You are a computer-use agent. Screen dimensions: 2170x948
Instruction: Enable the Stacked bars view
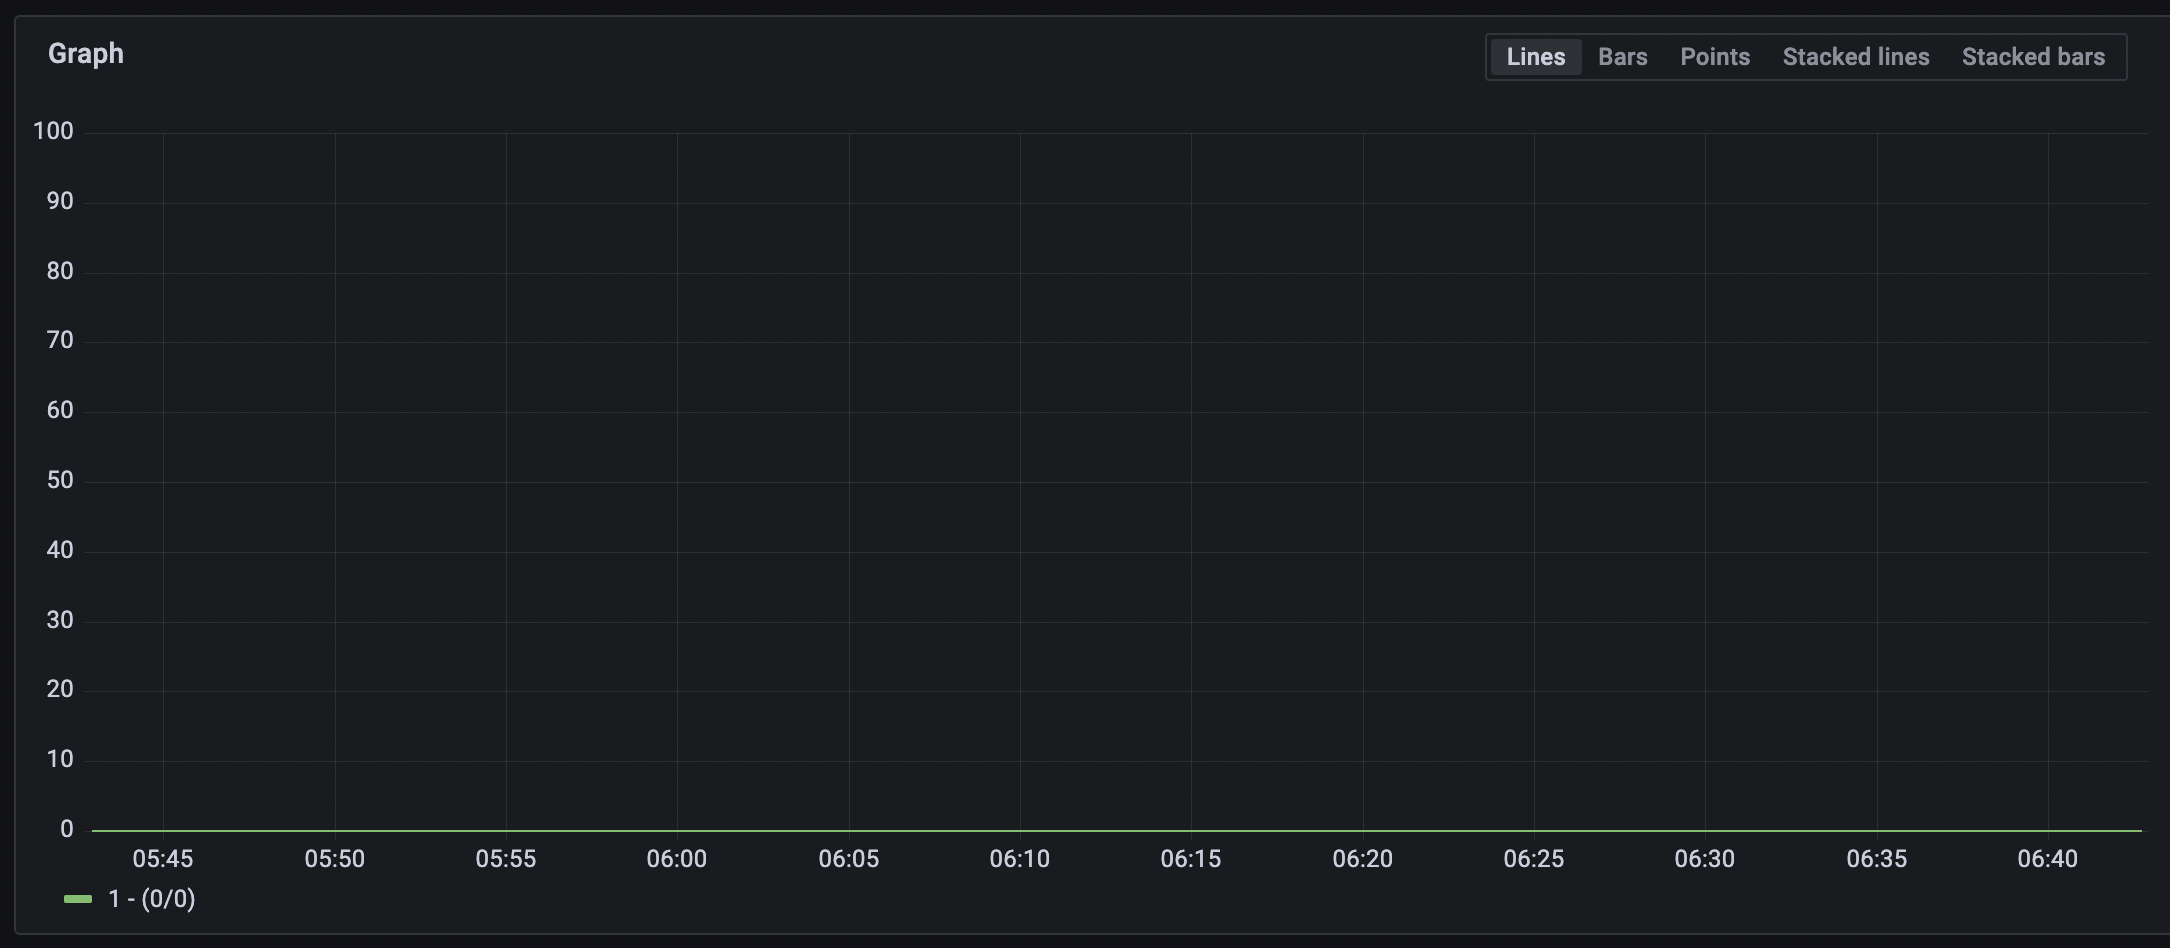click(x=2033, y=56)
